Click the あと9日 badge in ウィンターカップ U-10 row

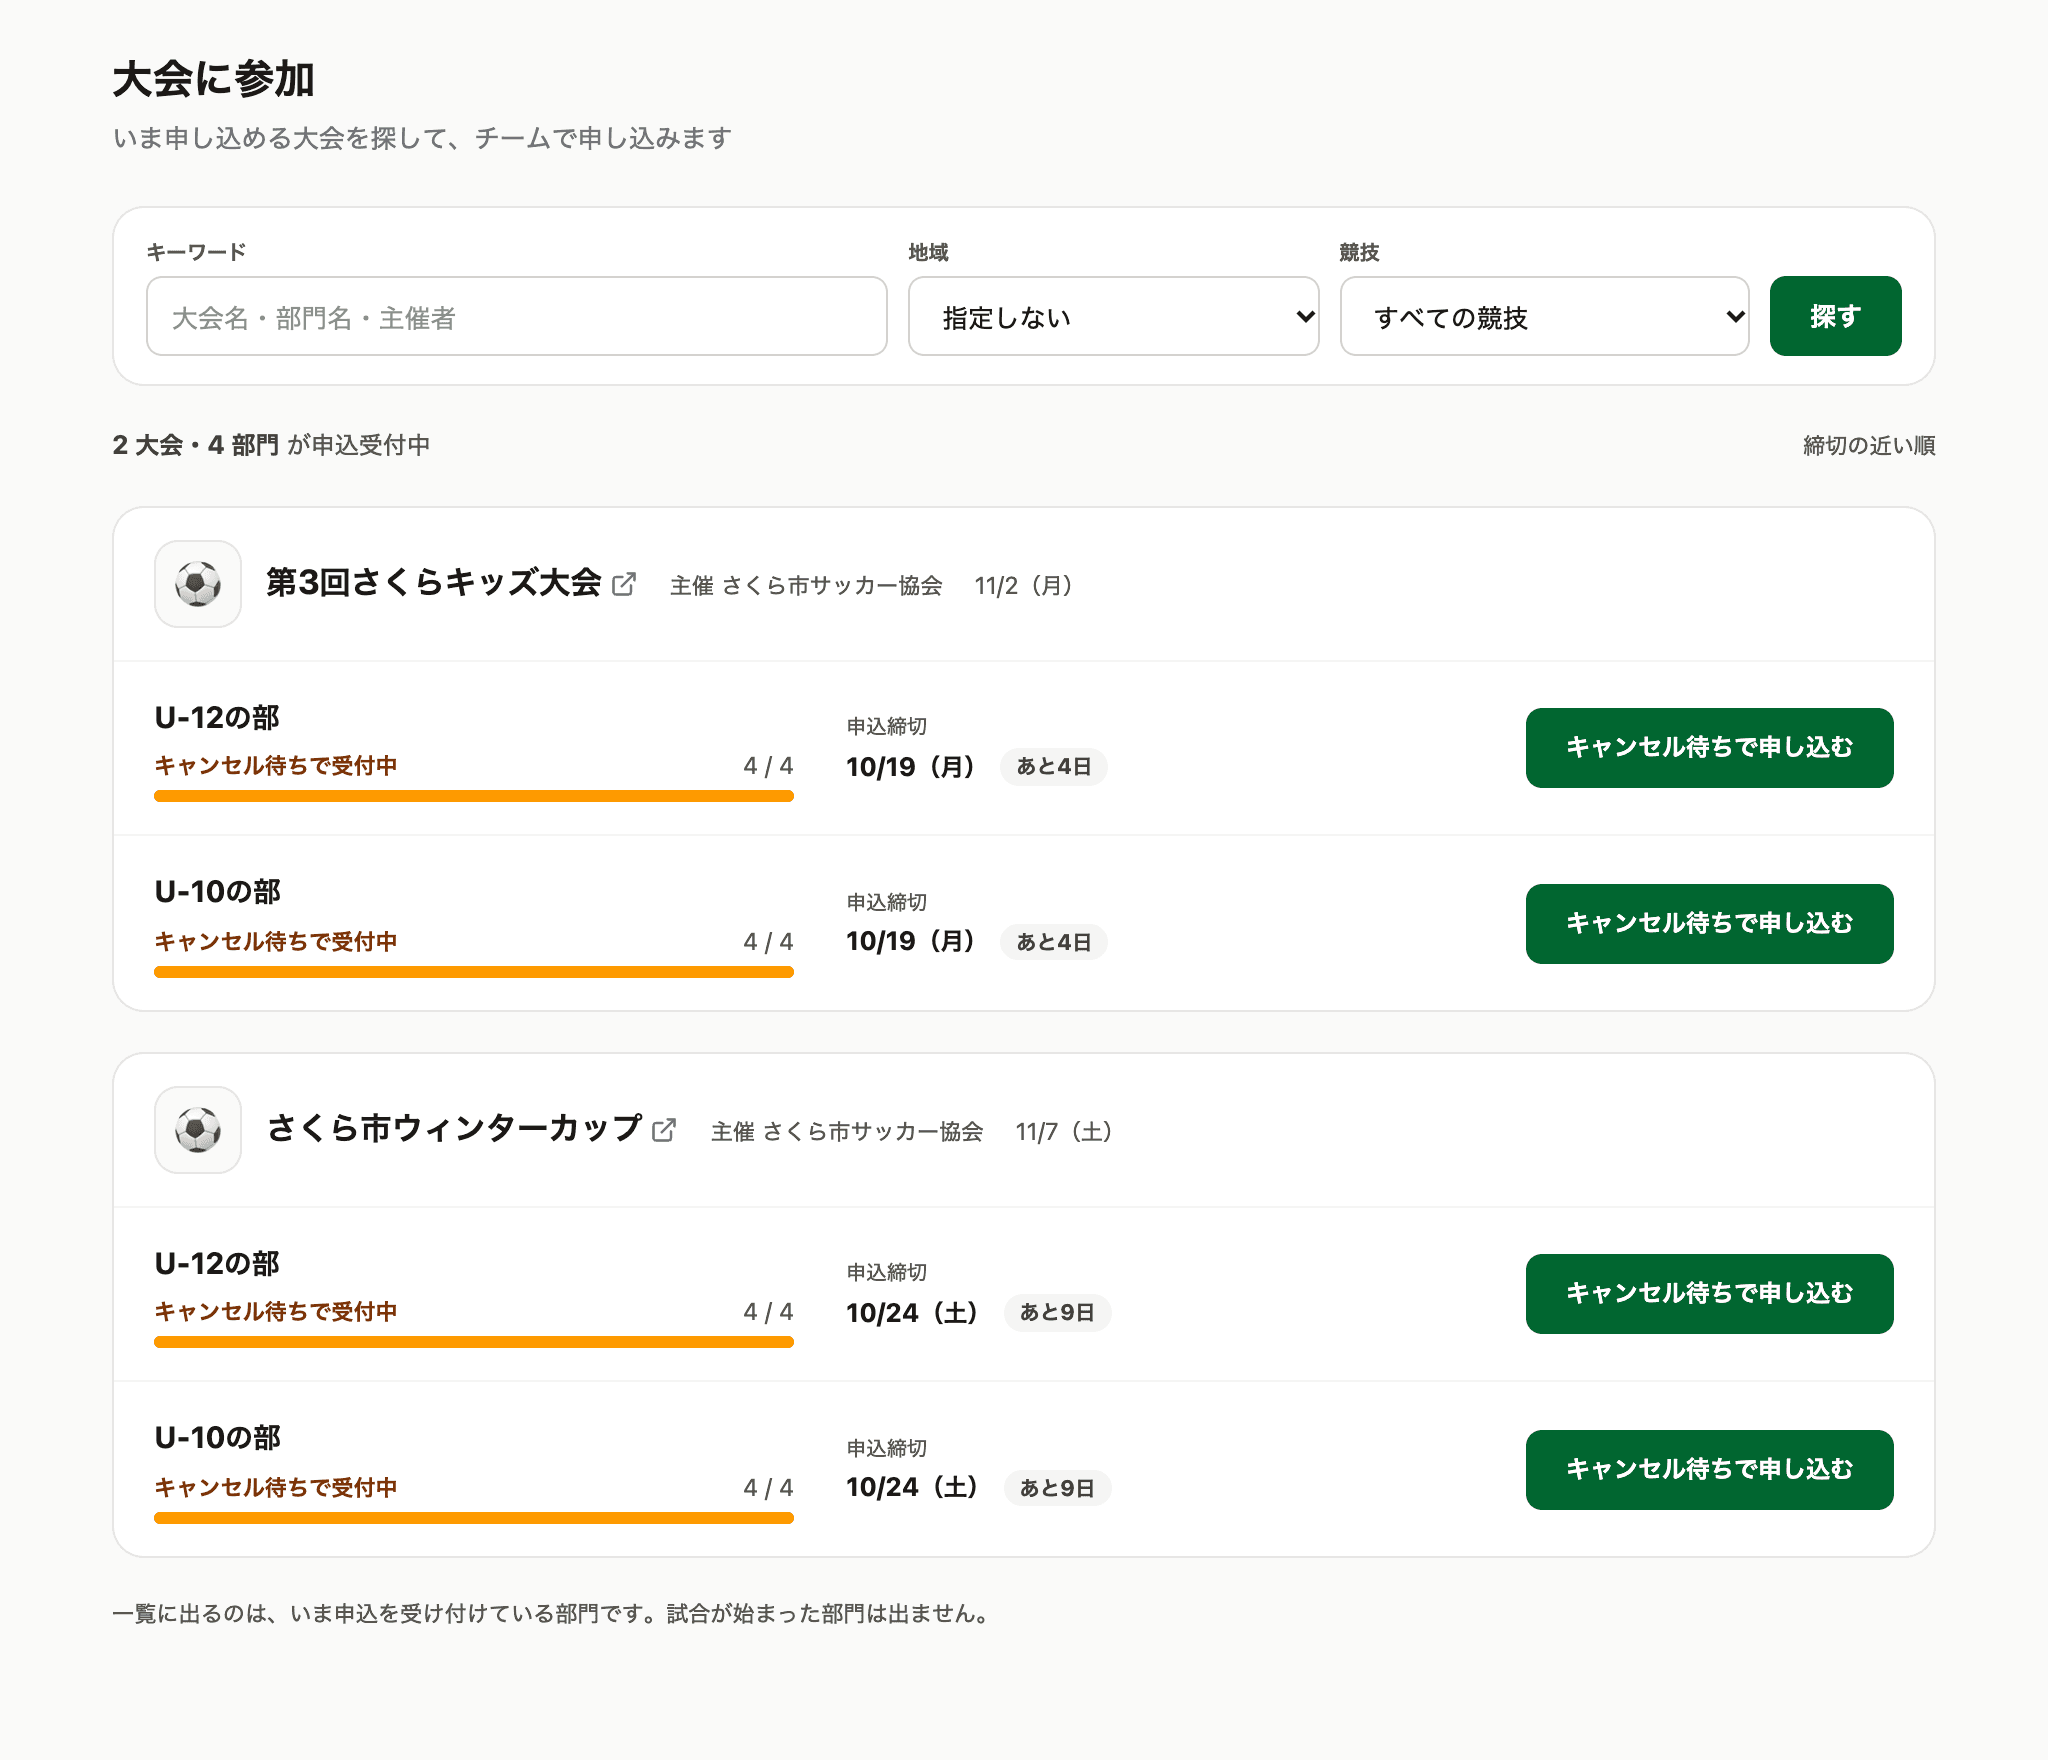click(1057, 1488)
